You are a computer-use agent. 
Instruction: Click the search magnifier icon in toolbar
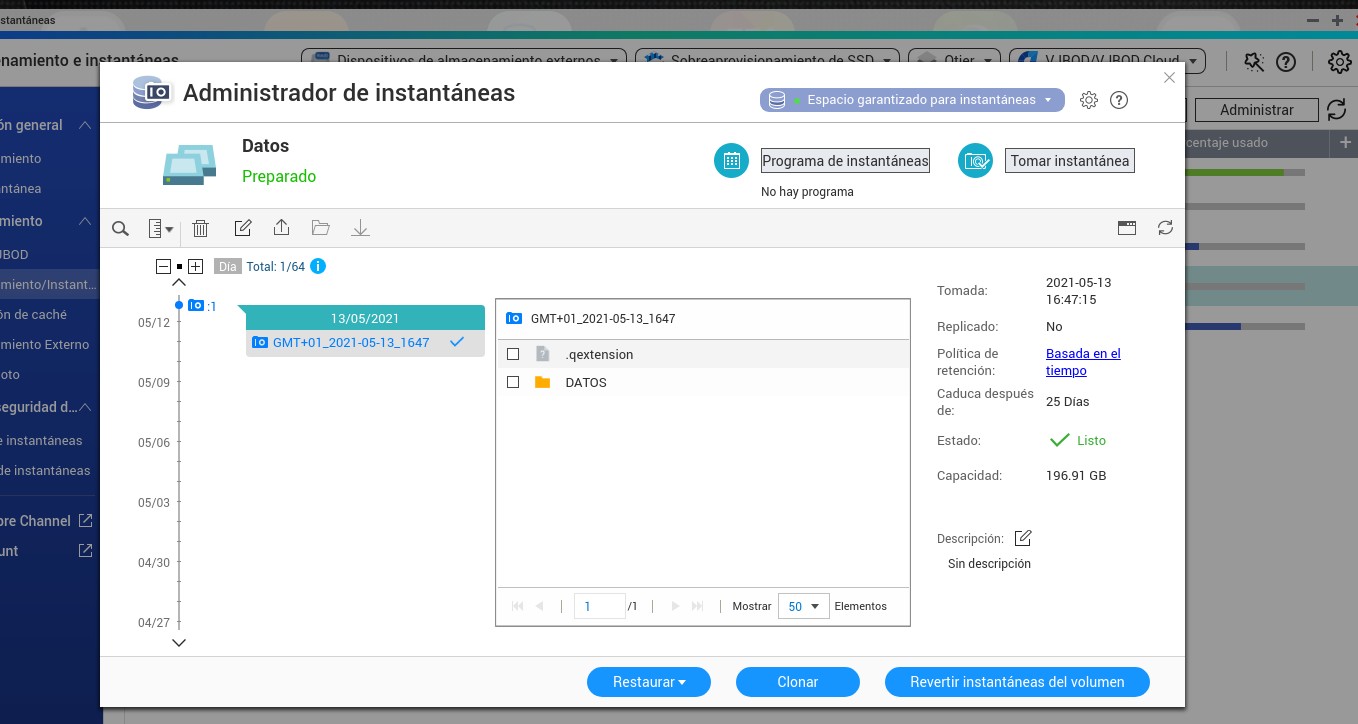[x=120, y=229]
